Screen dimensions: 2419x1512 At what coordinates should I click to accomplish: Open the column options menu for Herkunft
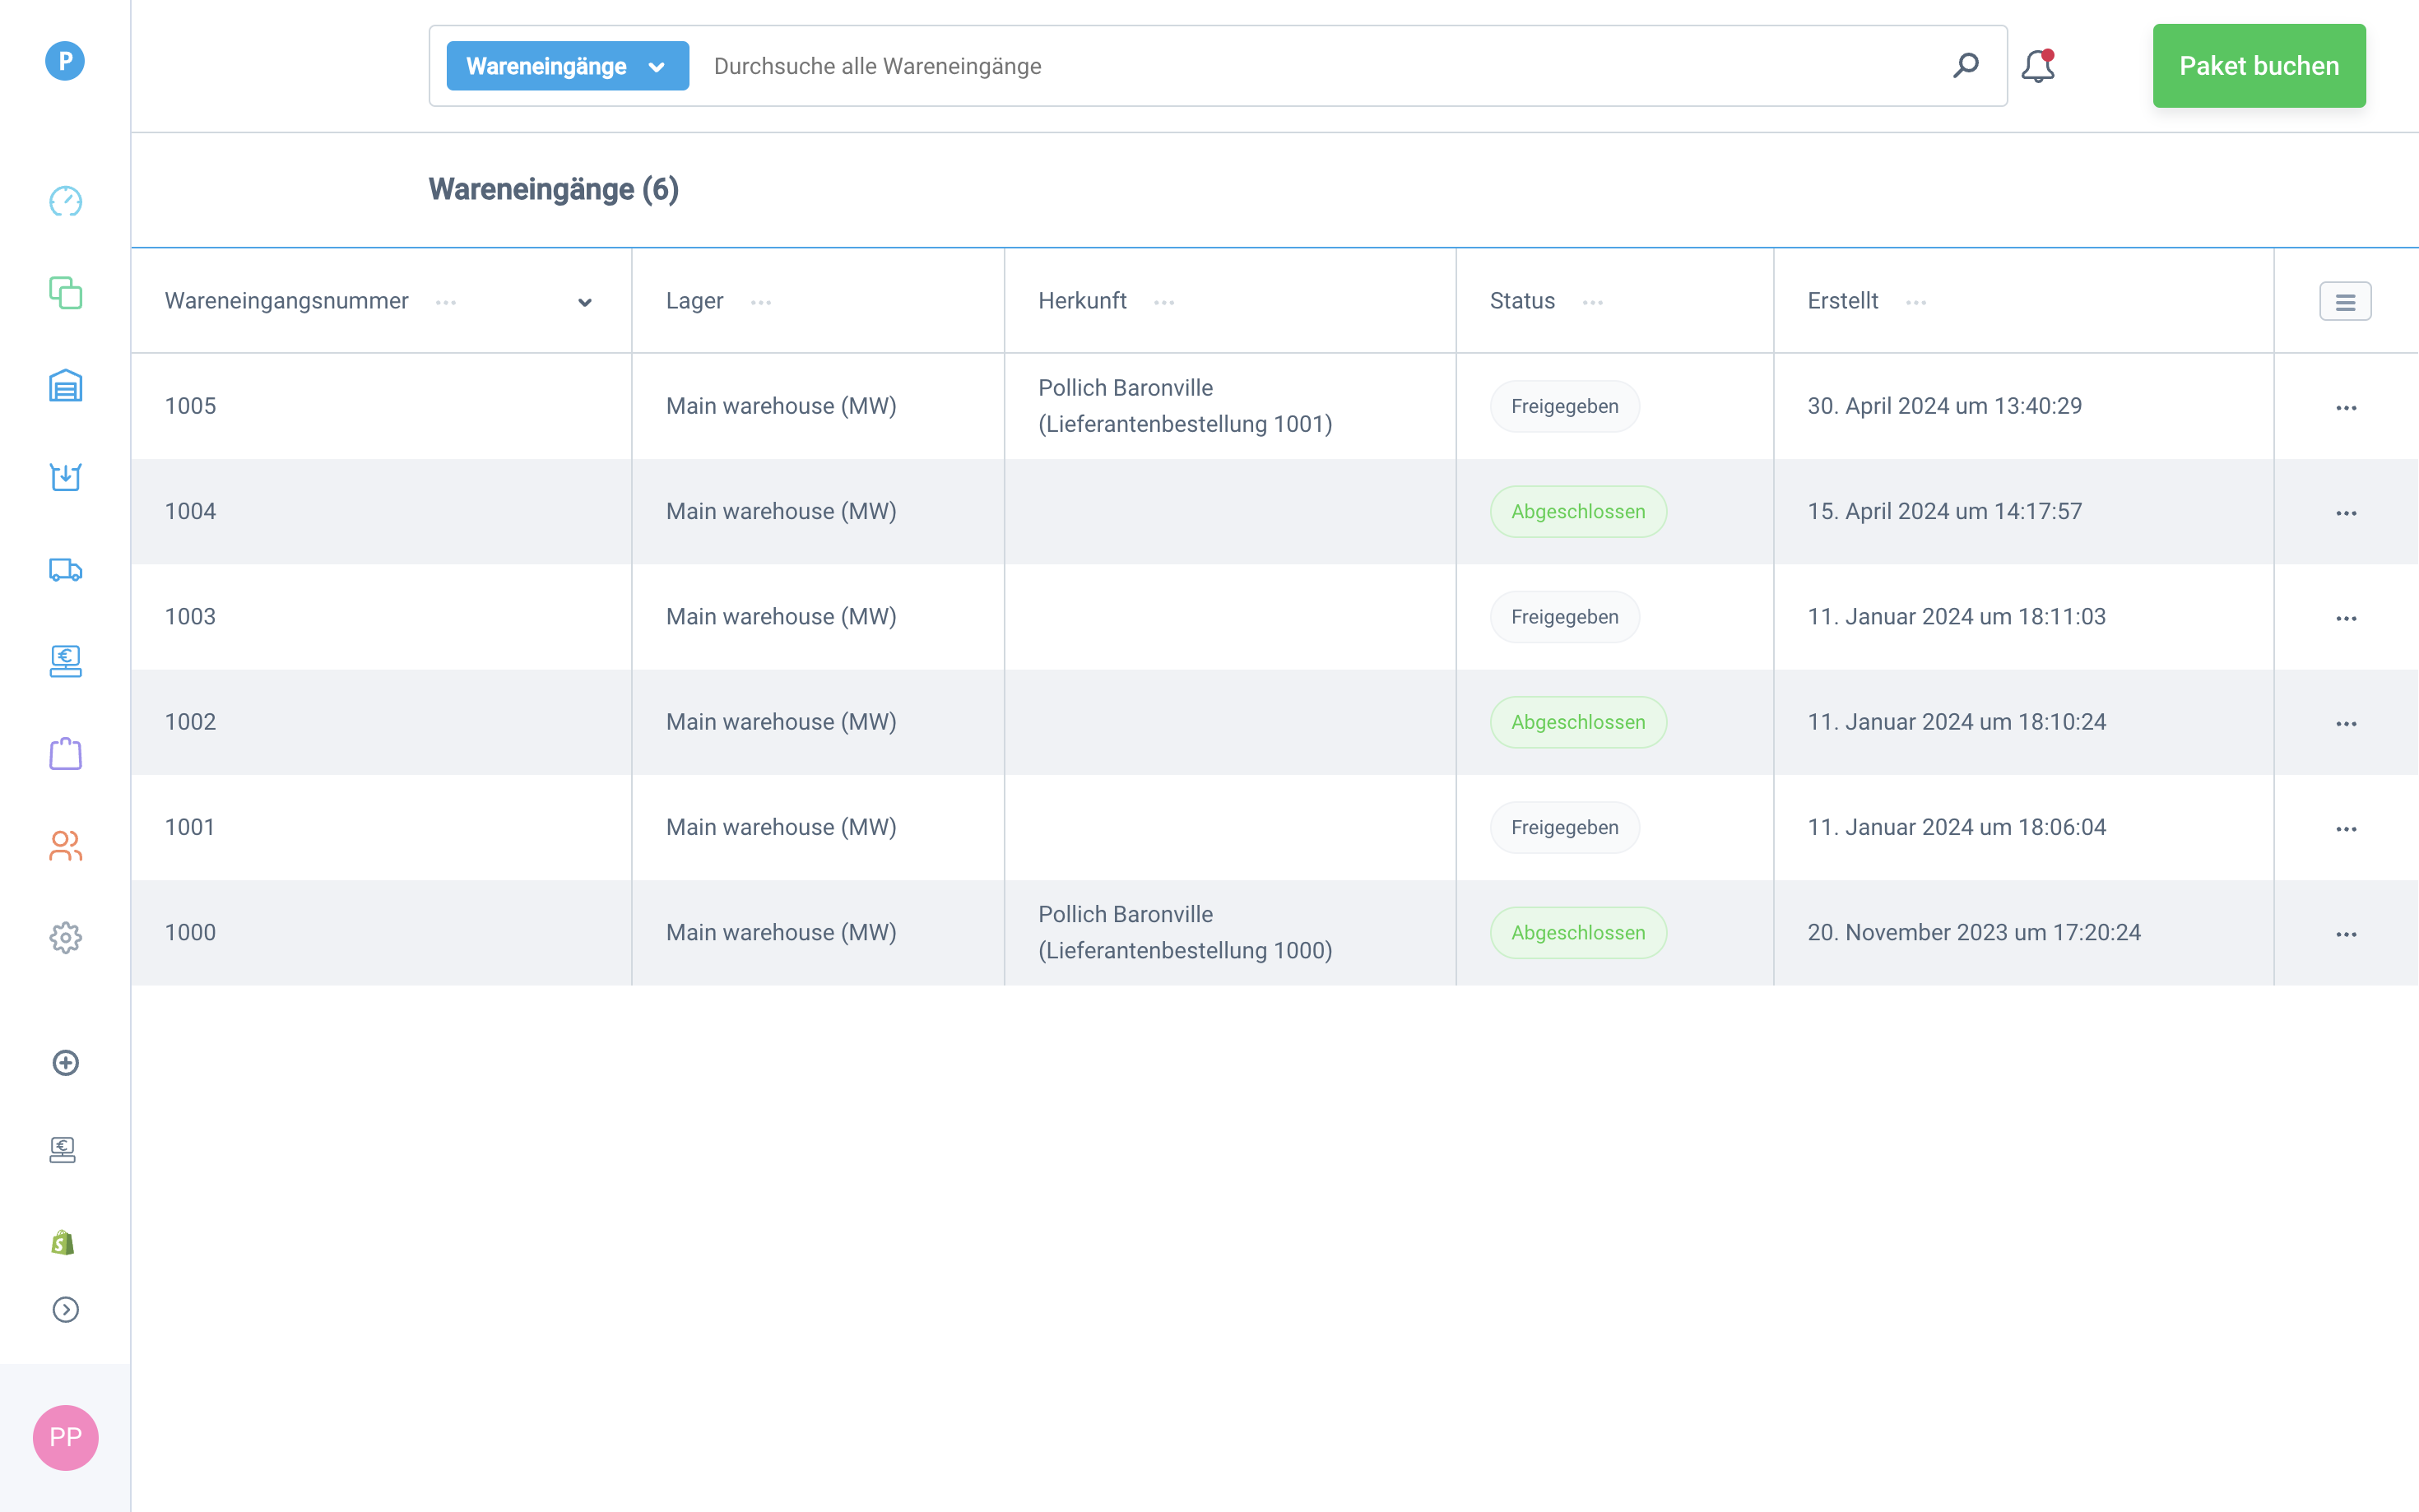[1164, 302]
